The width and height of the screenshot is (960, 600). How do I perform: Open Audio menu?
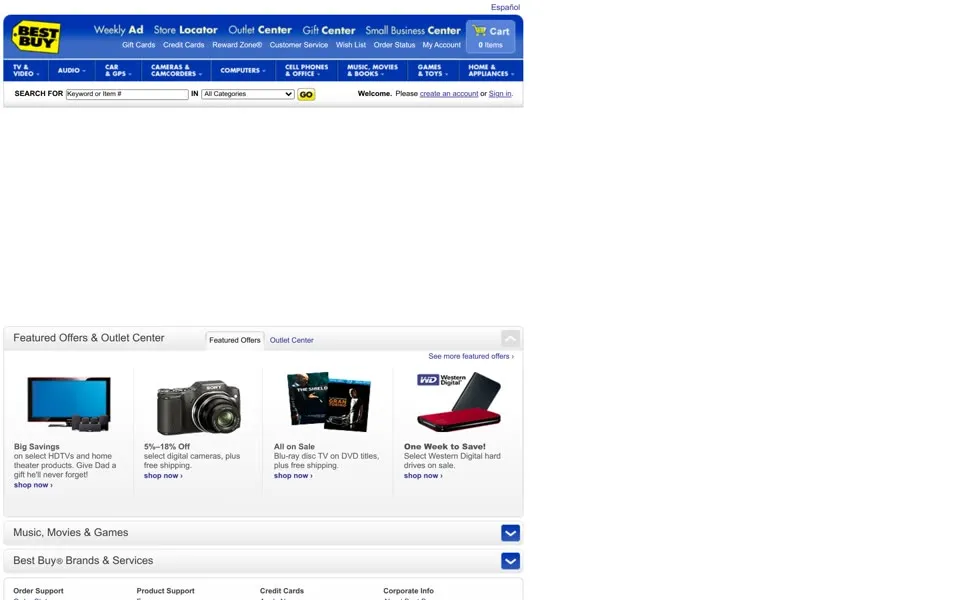pos(72,70)
